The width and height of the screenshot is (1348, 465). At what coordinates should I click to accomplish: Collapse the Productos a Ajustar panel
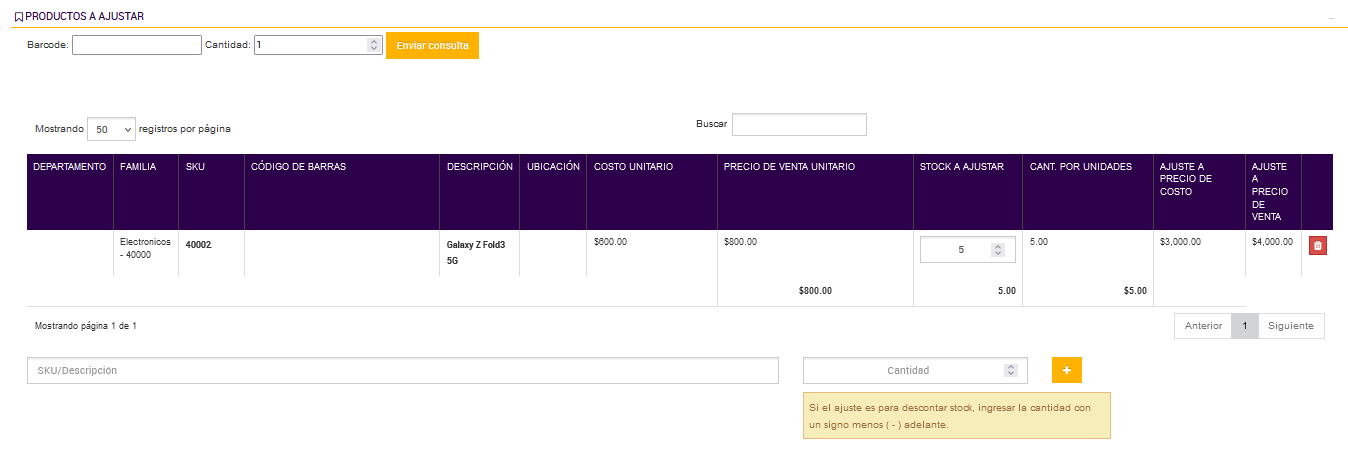click(x=1330, y=18)
